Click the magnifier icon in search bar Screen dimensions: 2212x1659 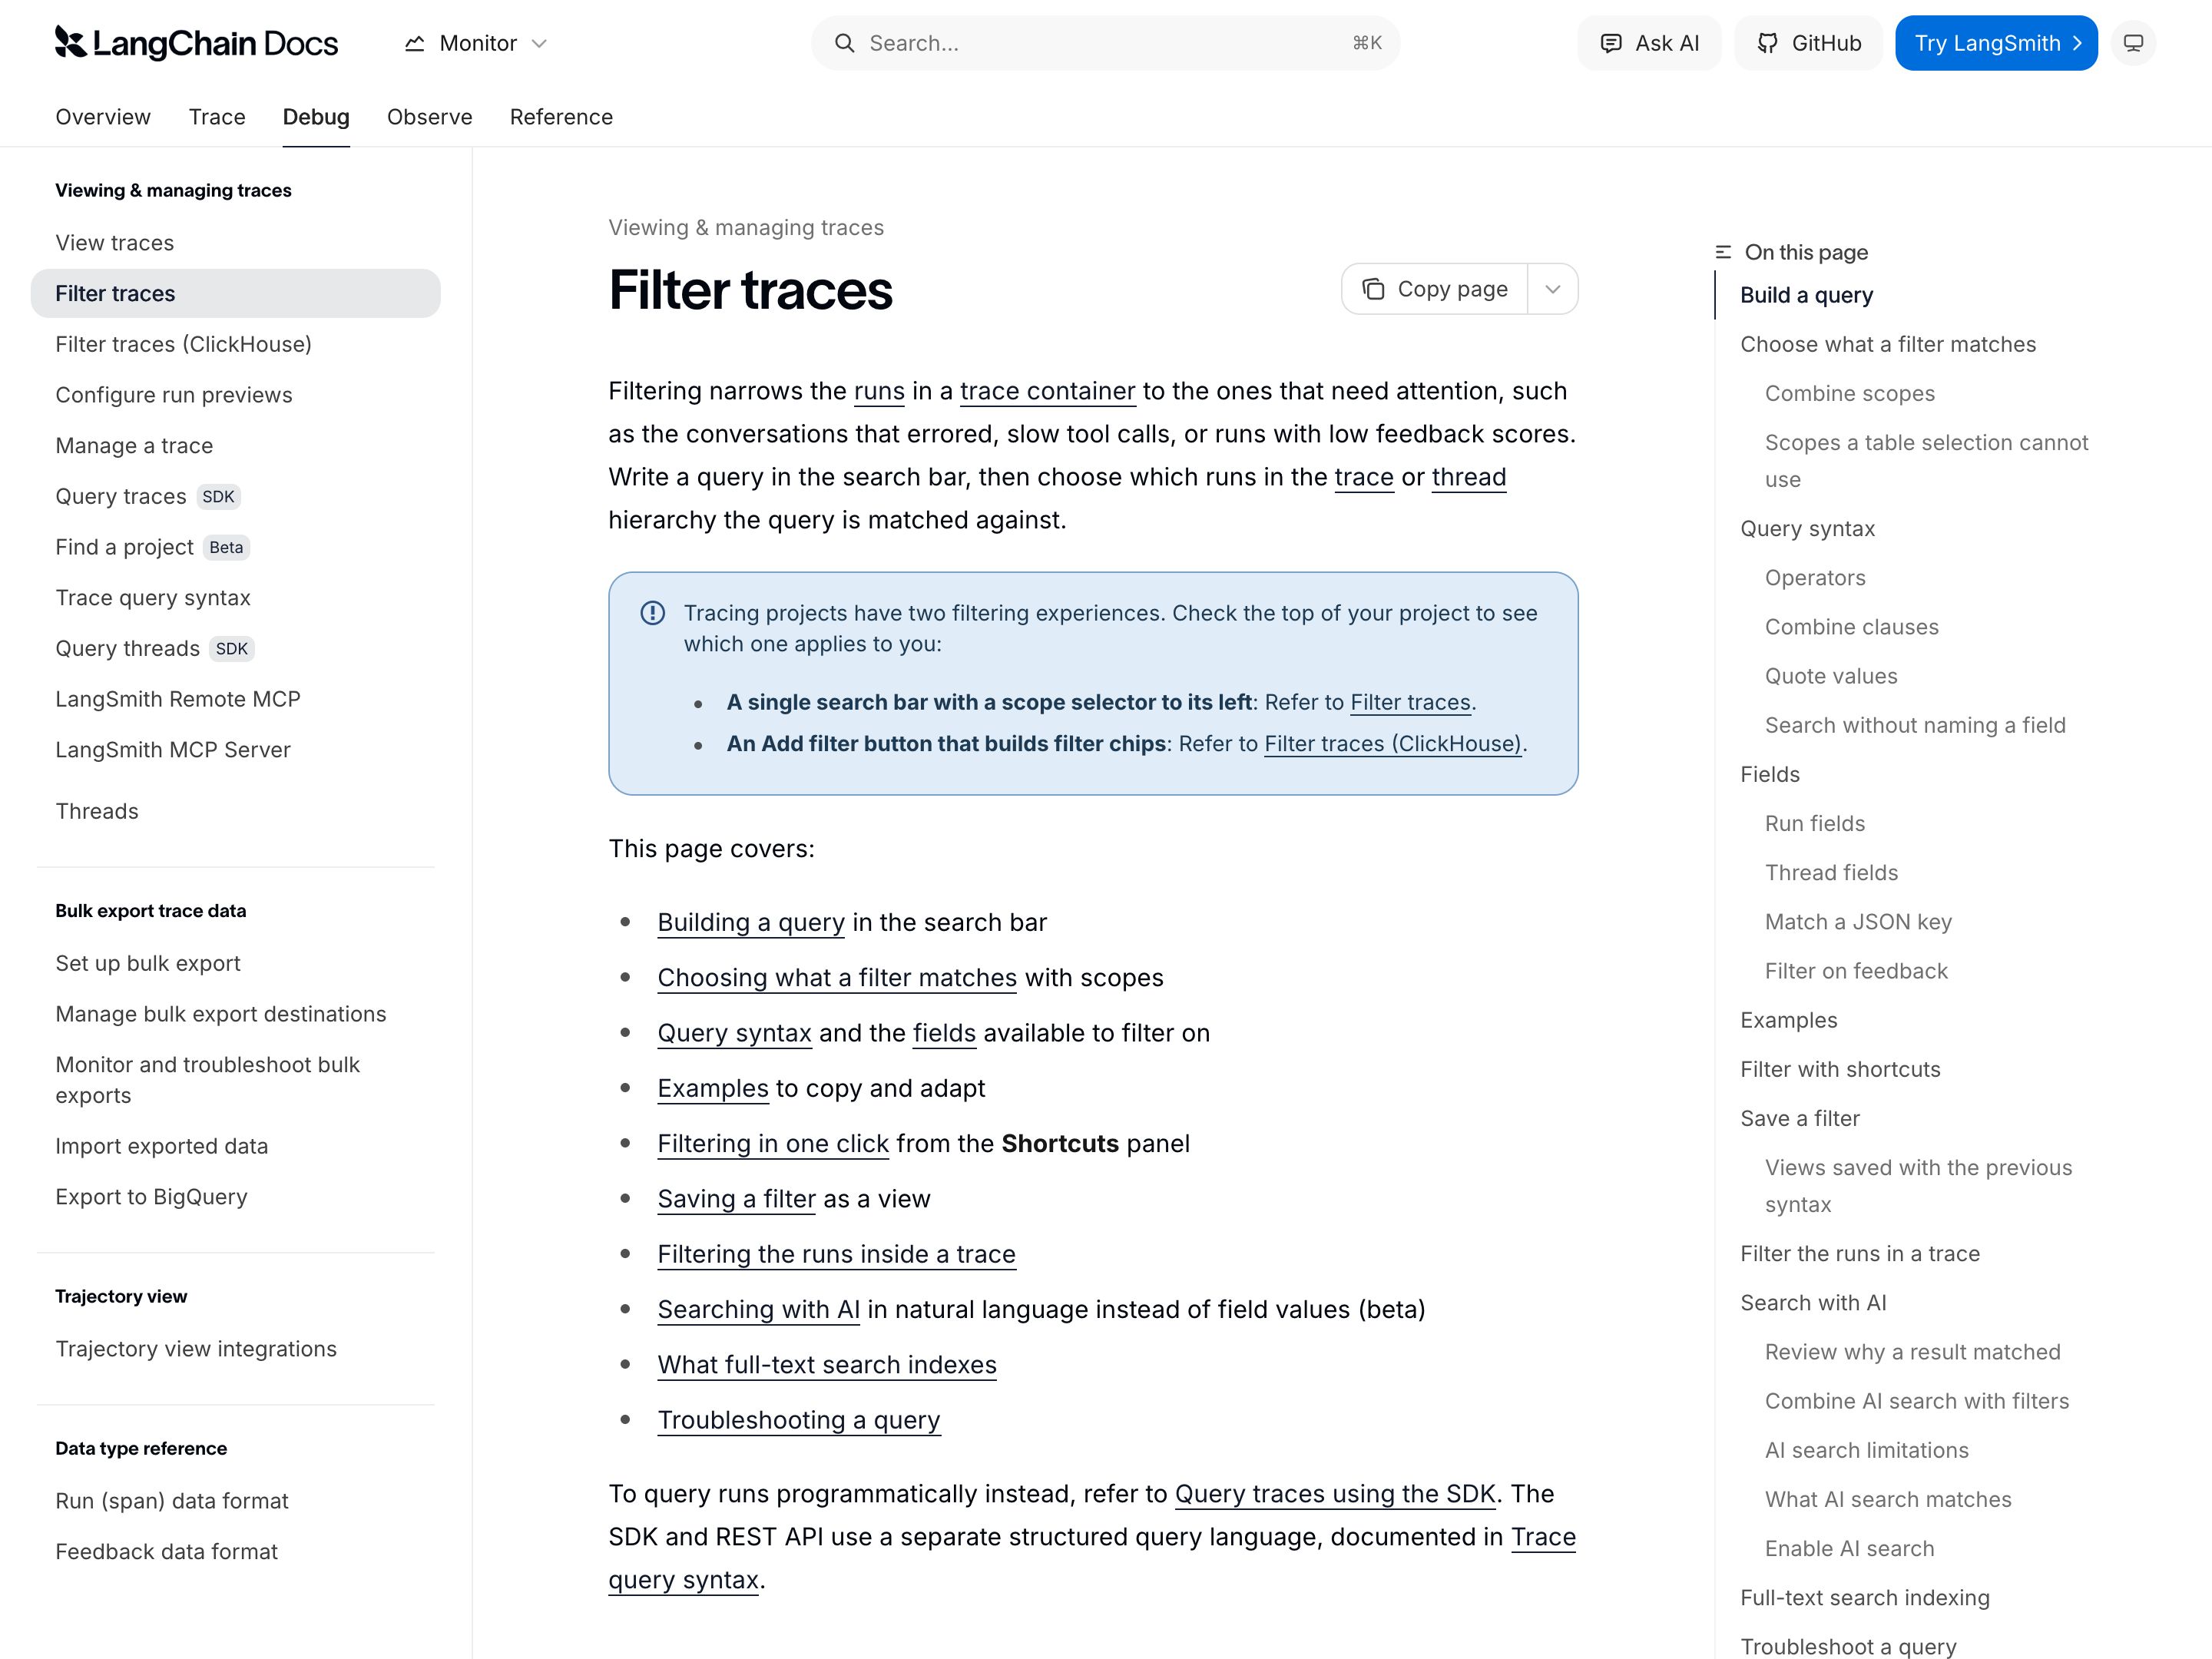(845, 43)
